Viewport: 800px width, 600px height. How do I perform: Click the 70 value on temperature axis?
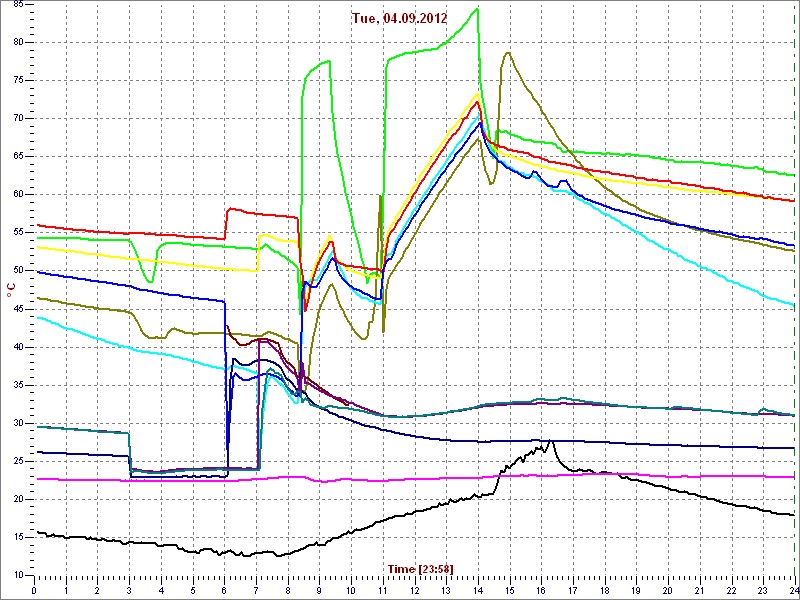click(17, 118)
